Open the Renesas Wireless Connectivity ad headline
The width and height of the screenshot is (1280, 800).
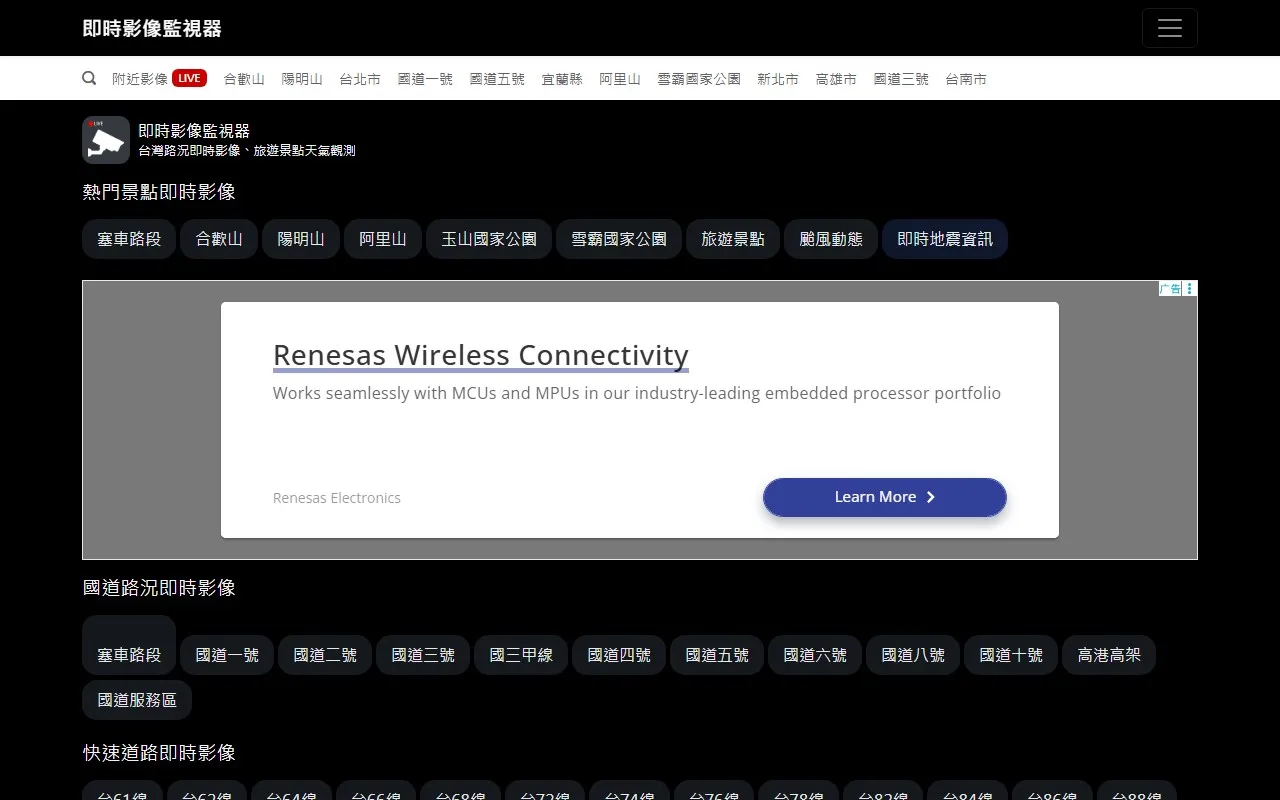481,355
